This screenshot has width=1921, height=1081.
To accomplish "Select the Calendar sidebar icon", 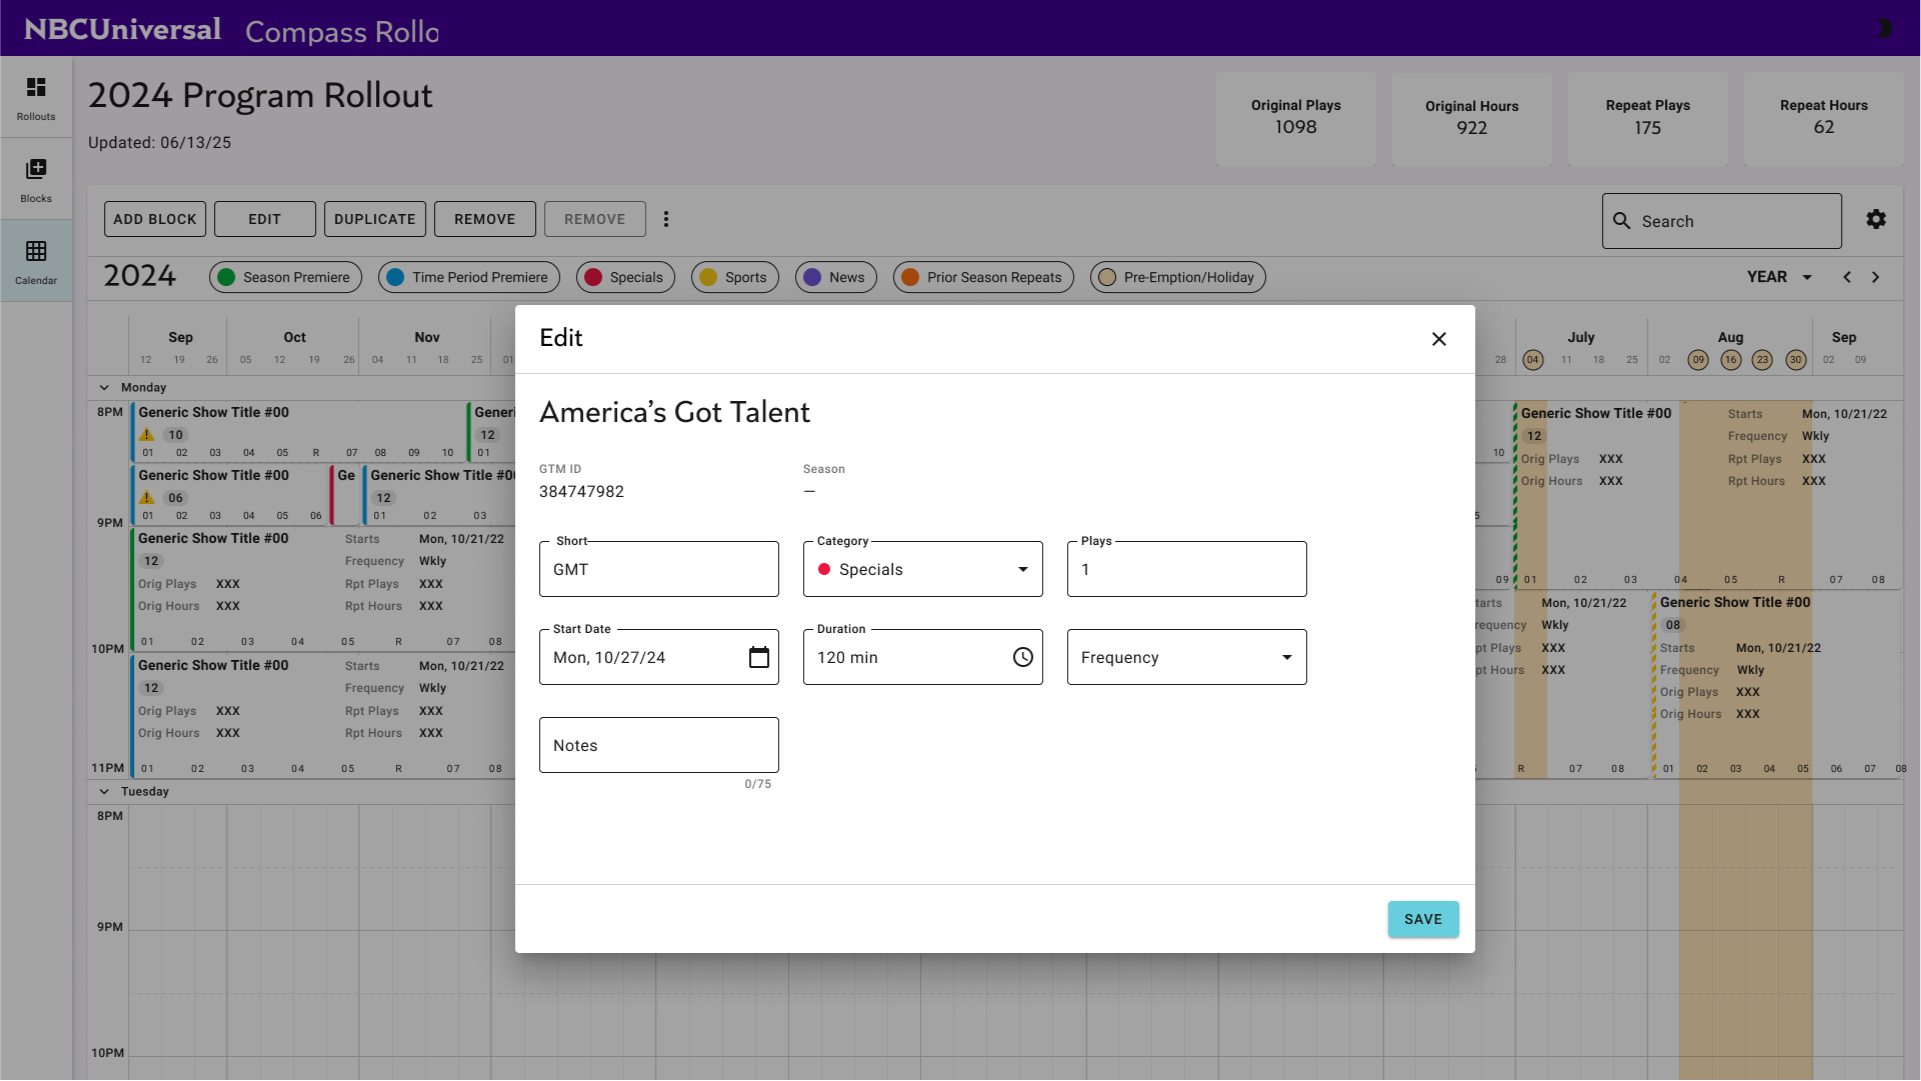I will (x=36, y=261).
